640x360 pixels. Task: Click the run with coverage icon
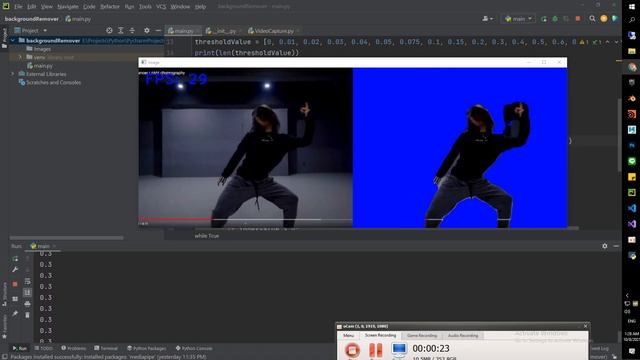[566, 19]
